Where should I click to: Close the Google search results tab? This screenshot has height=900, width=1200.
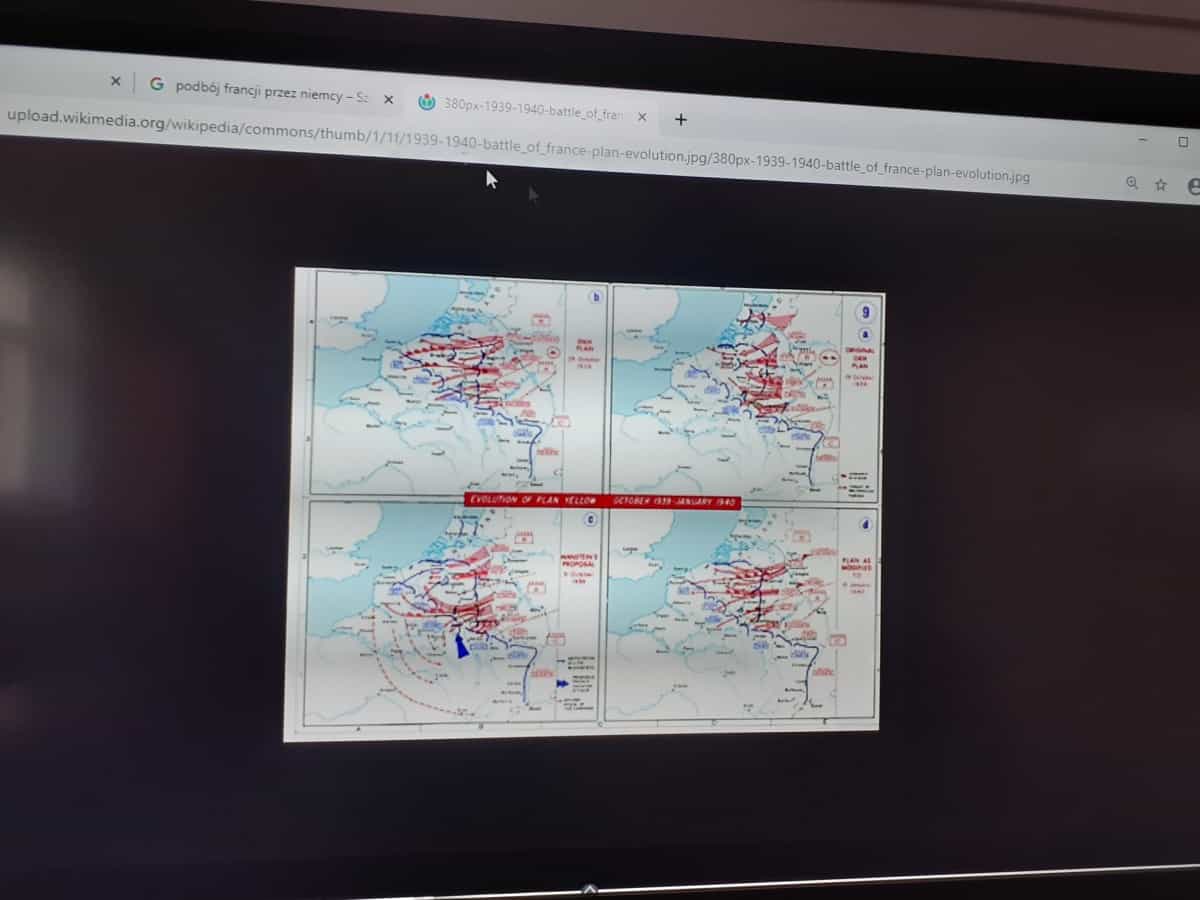point(388,99)
